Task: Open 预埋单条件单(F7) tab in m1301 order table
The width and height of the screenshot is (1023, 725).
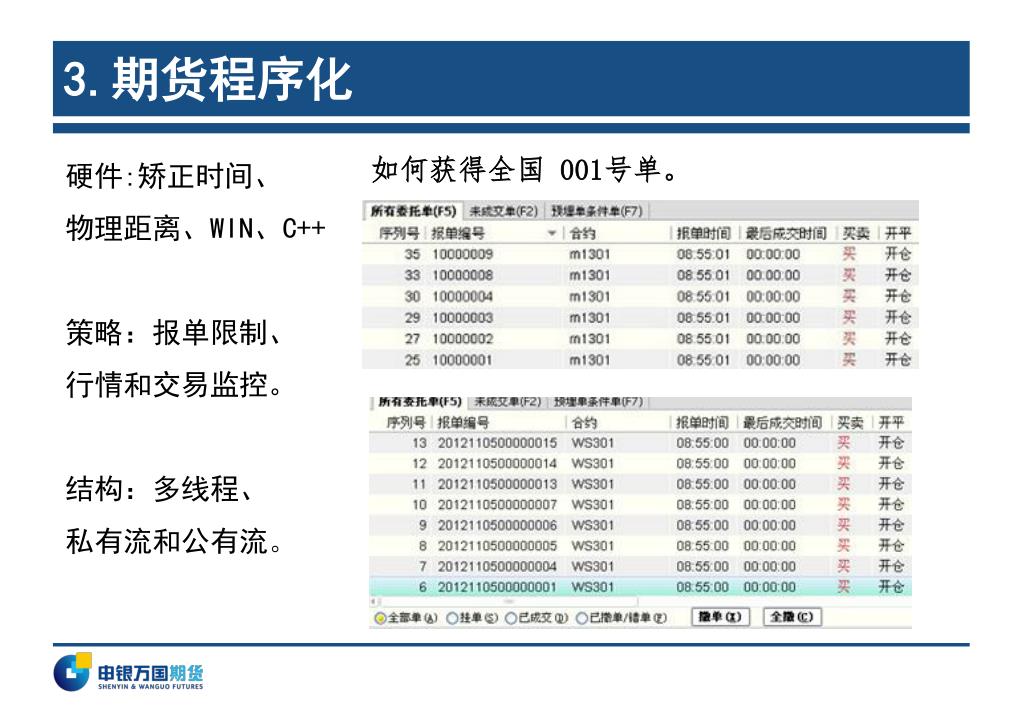Action: (596, 211)
